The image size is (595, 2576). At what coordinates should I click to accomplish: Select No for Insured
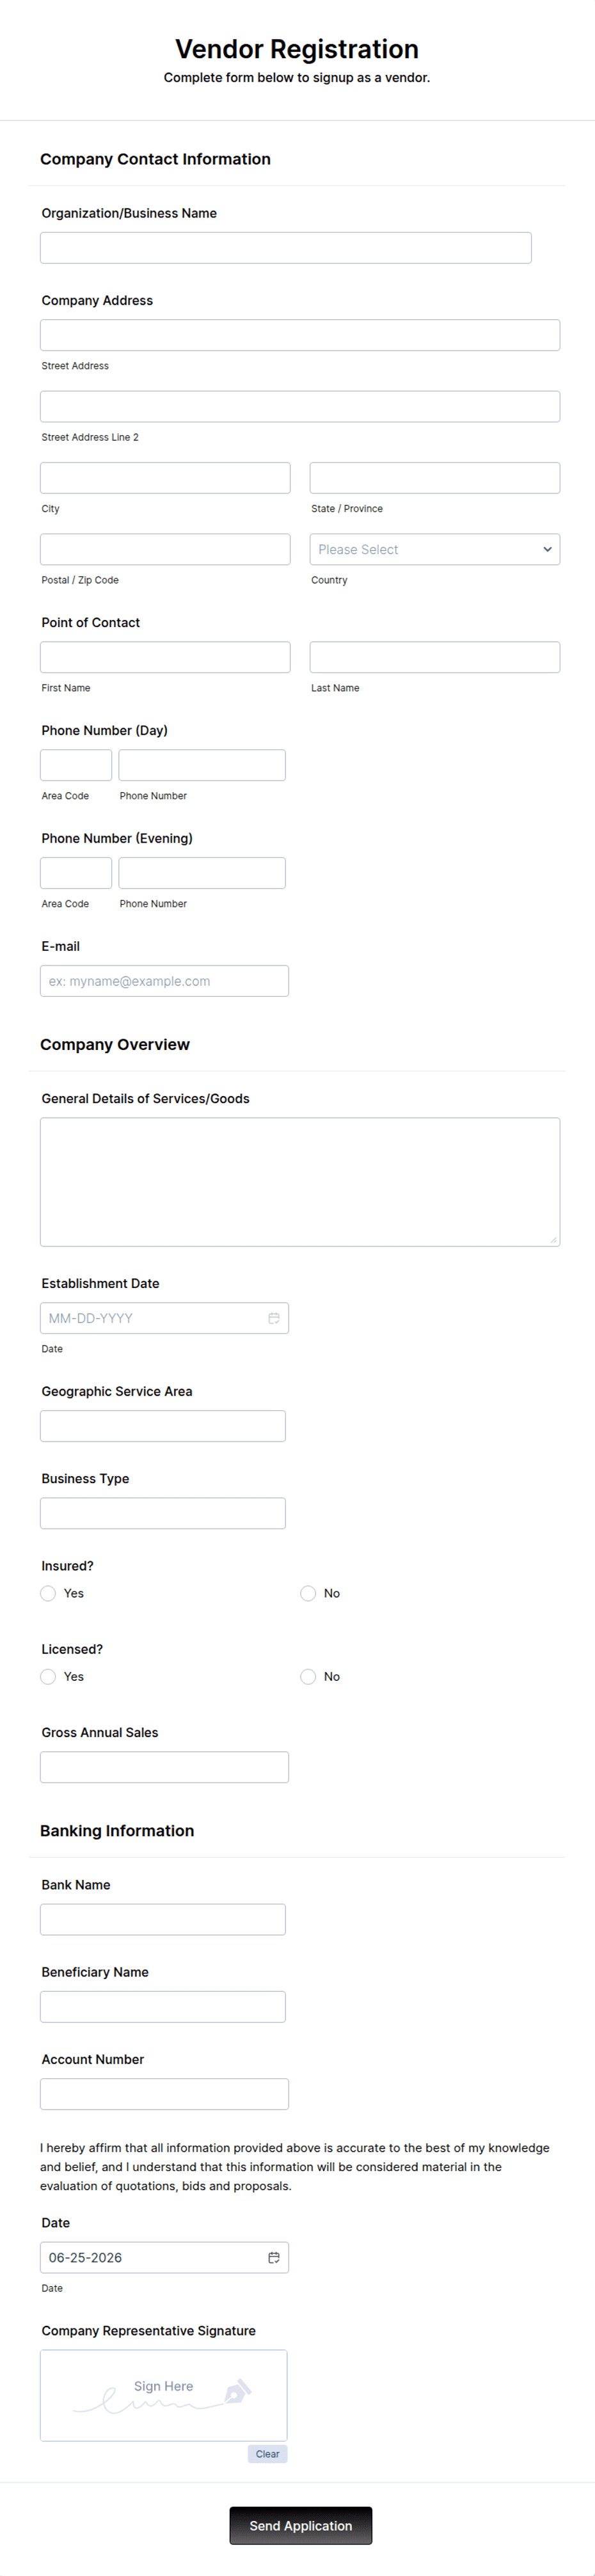308,1593
